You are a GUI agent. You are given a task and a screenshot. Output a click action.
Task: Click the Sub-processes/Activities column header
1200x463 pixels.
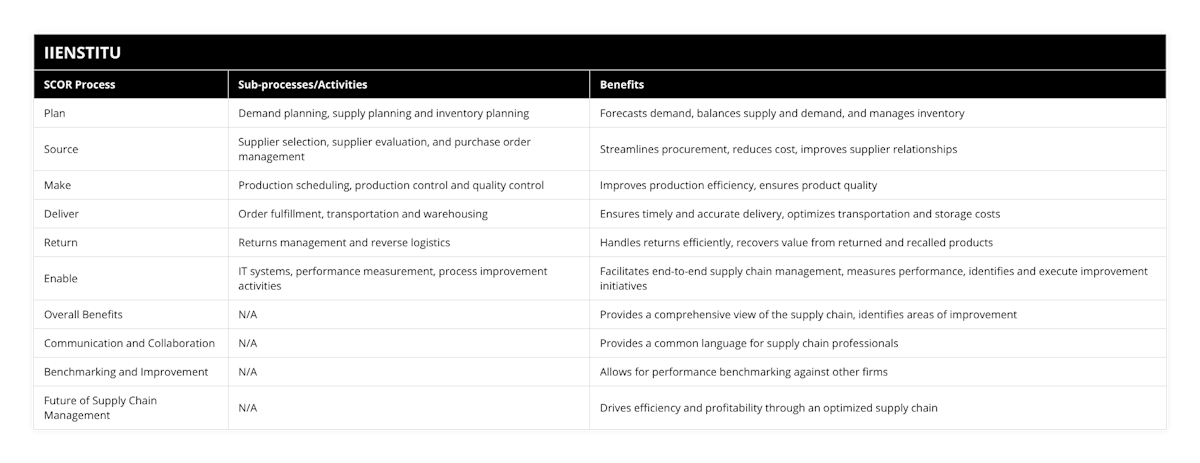[295, 85]
